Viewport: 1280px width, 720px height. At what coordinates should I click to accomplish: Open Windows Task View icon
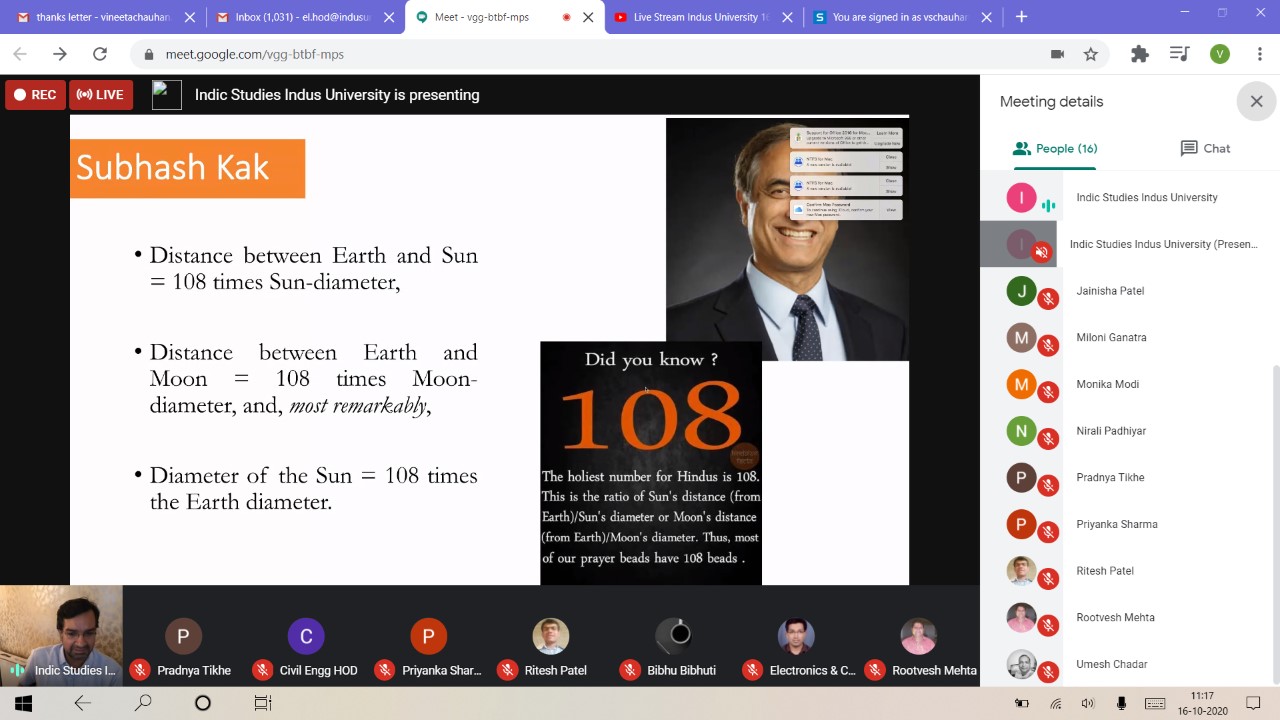click(x=262, y=703)
